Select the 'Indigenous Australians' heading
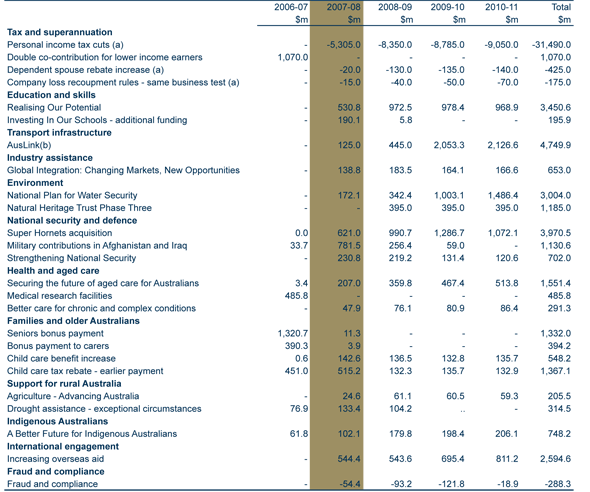590x492 pixels. click(57, 421)
